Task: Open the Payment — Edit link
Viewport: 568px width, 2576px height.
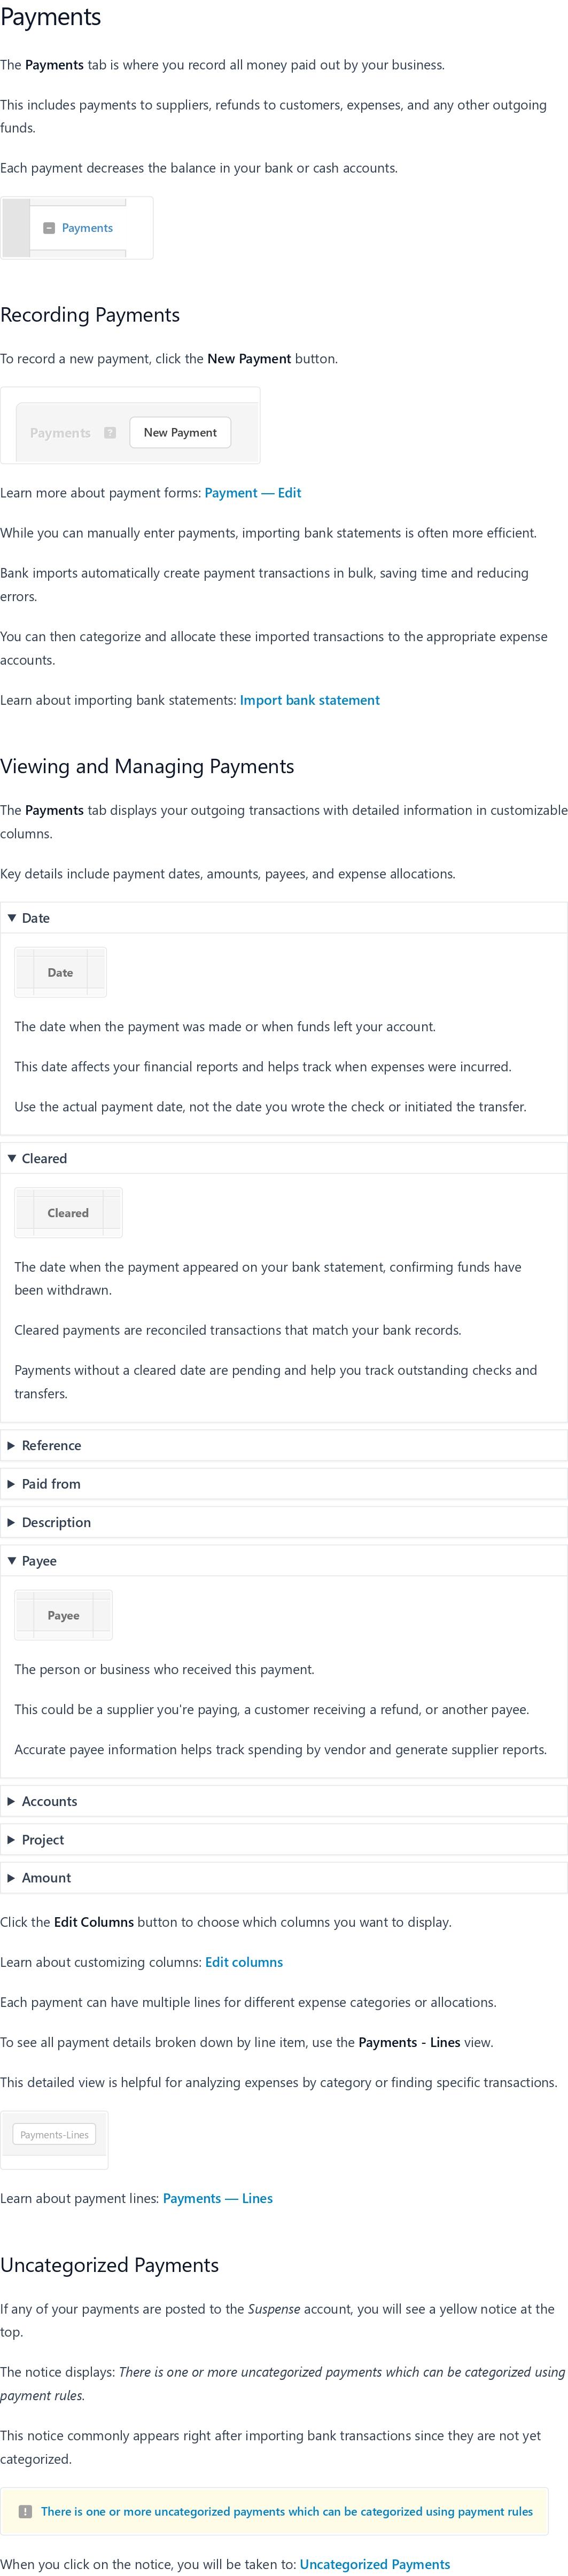Action: [253, 492]
